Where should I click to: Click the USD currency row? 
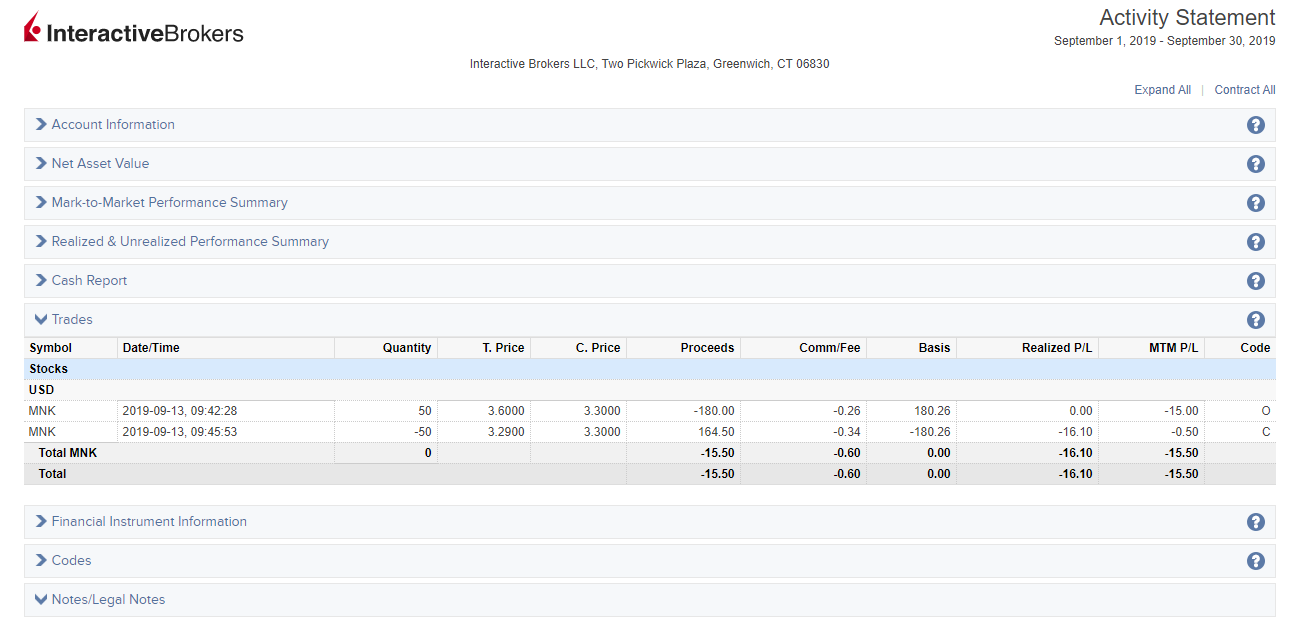click(x=650, y=390)
